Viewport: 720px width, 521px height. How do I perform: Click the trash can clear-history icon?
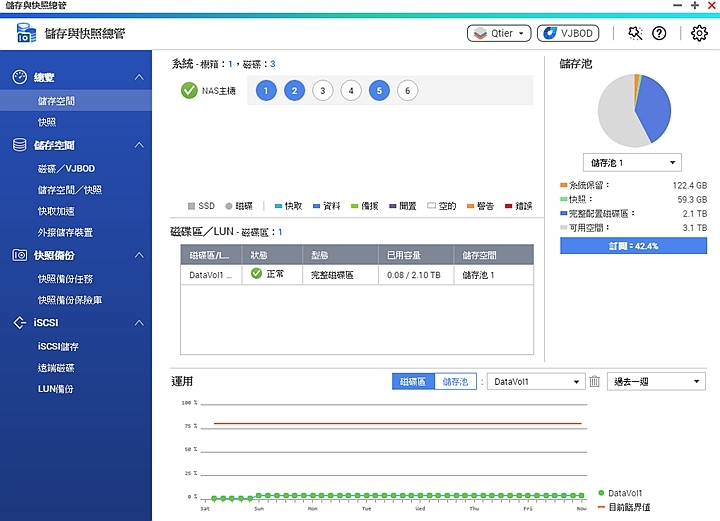coord(595,381)
